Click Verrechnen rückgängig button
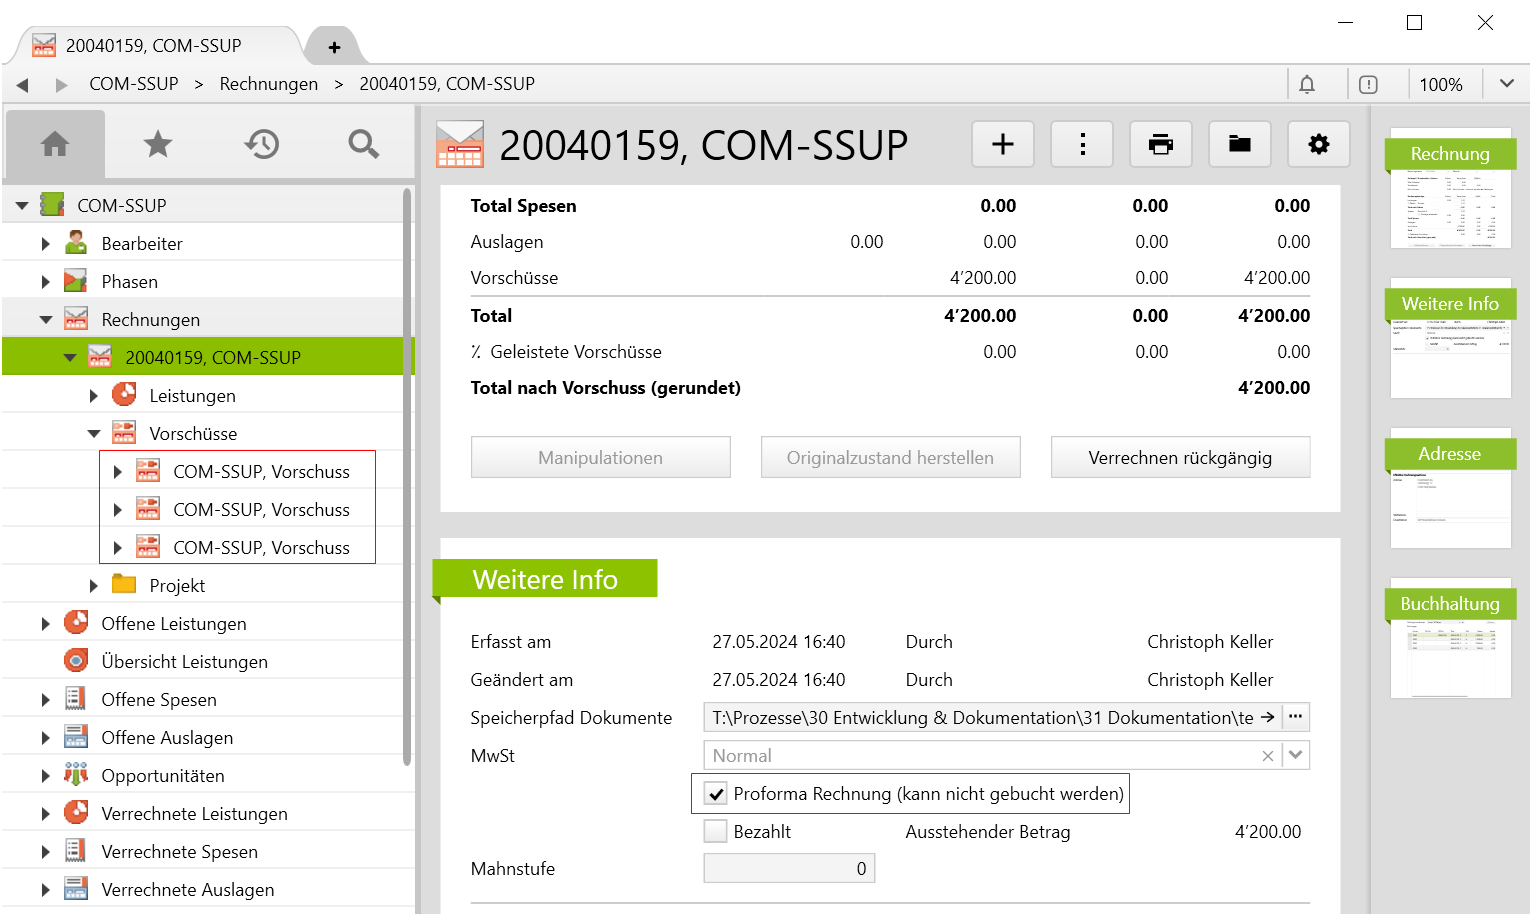 (x=1180, y=458)
